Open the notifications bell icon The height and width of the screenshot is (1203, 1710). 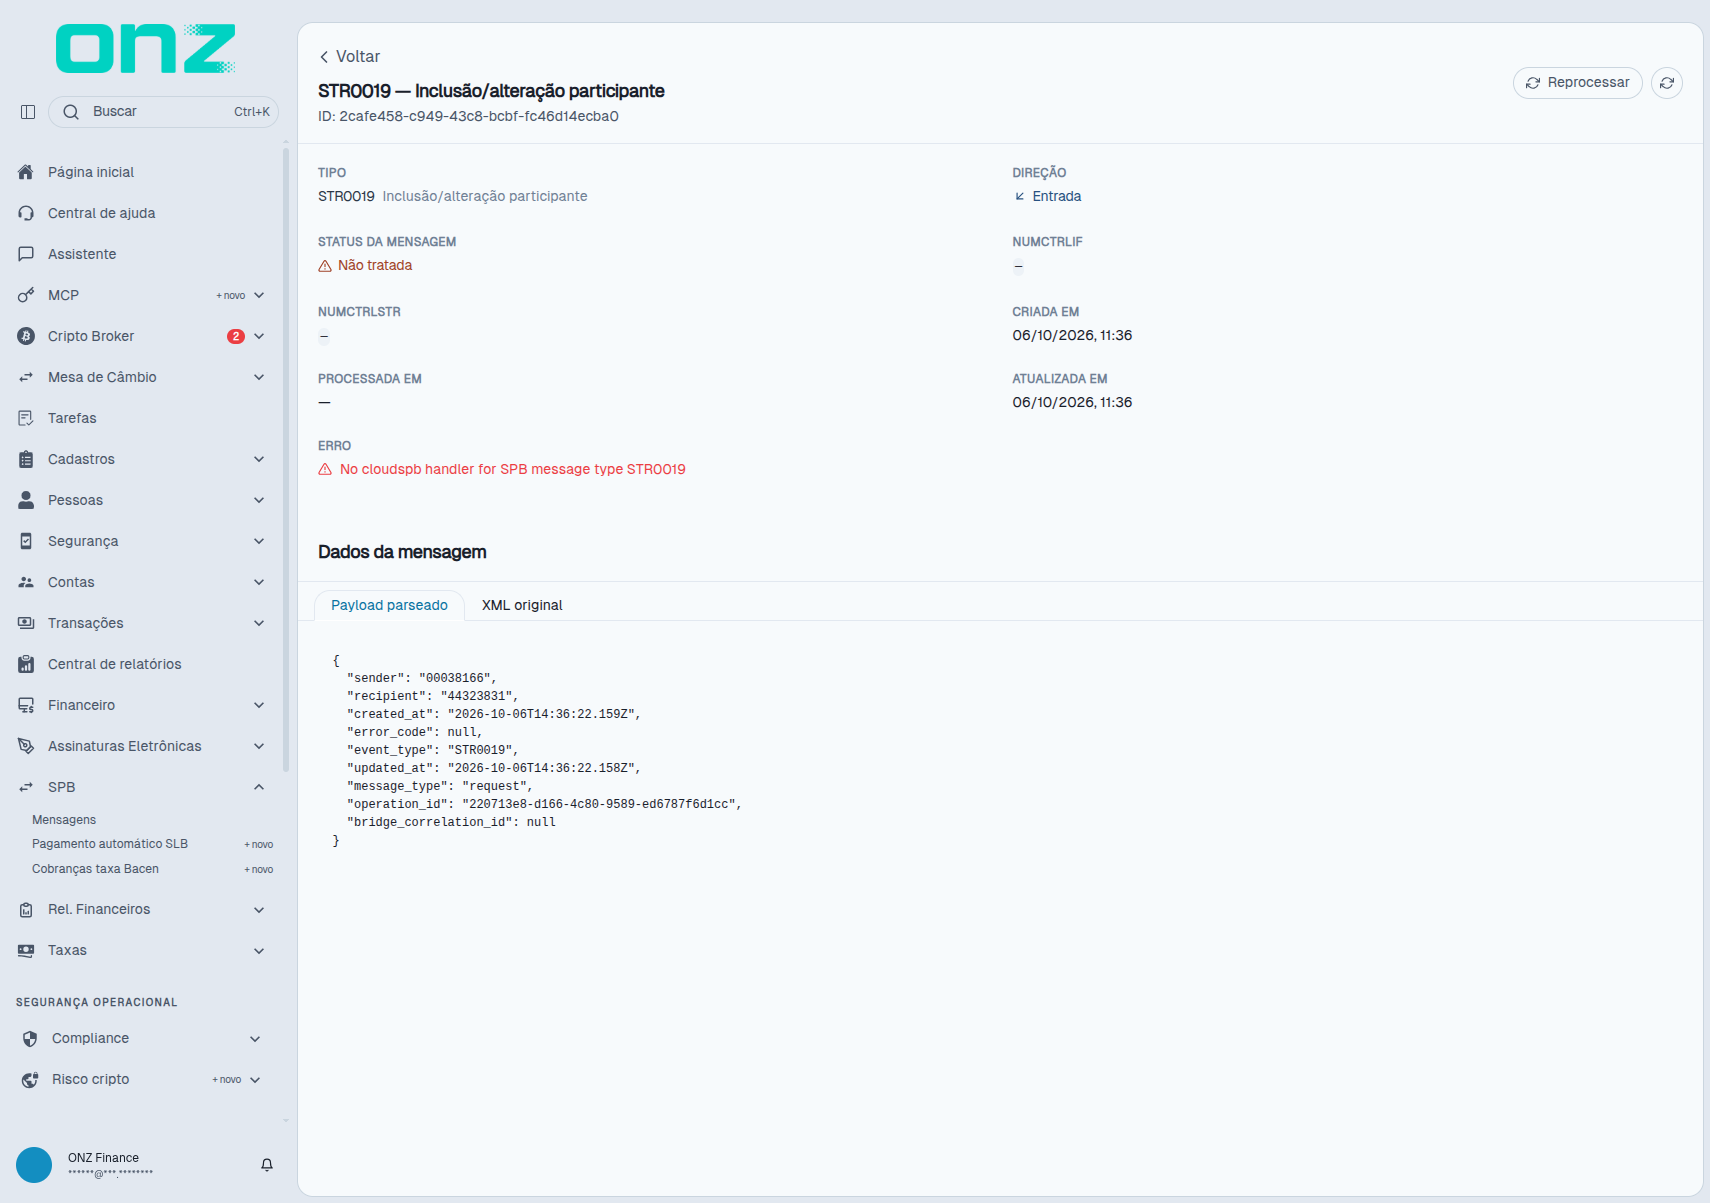click(267, 1165)
